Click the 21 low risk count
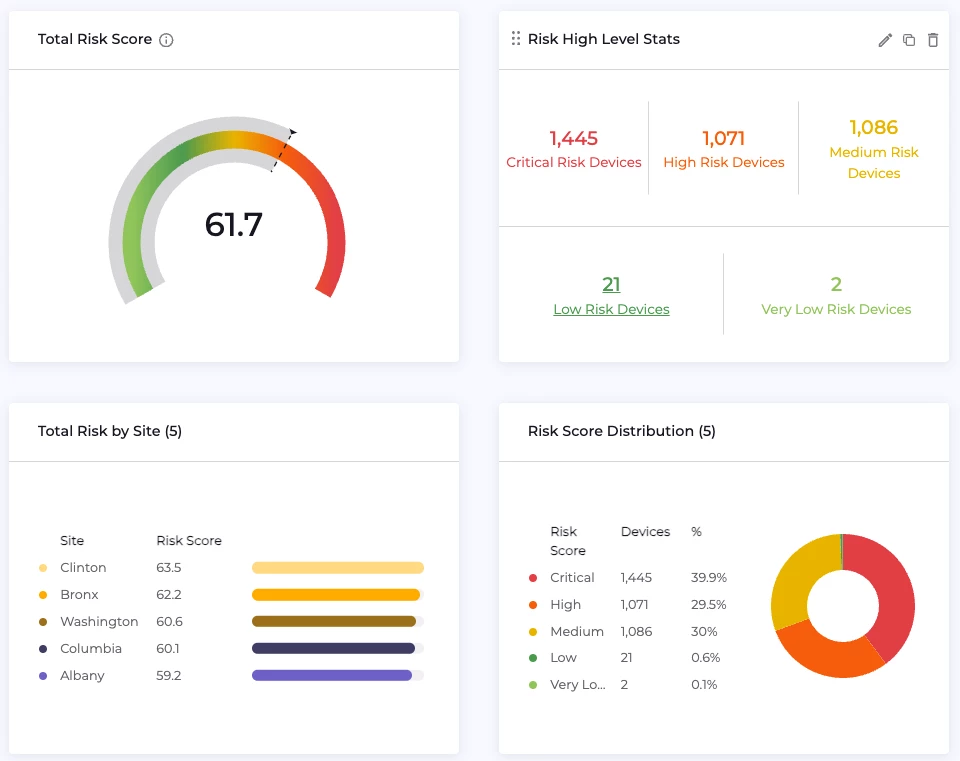 point(611,285)
